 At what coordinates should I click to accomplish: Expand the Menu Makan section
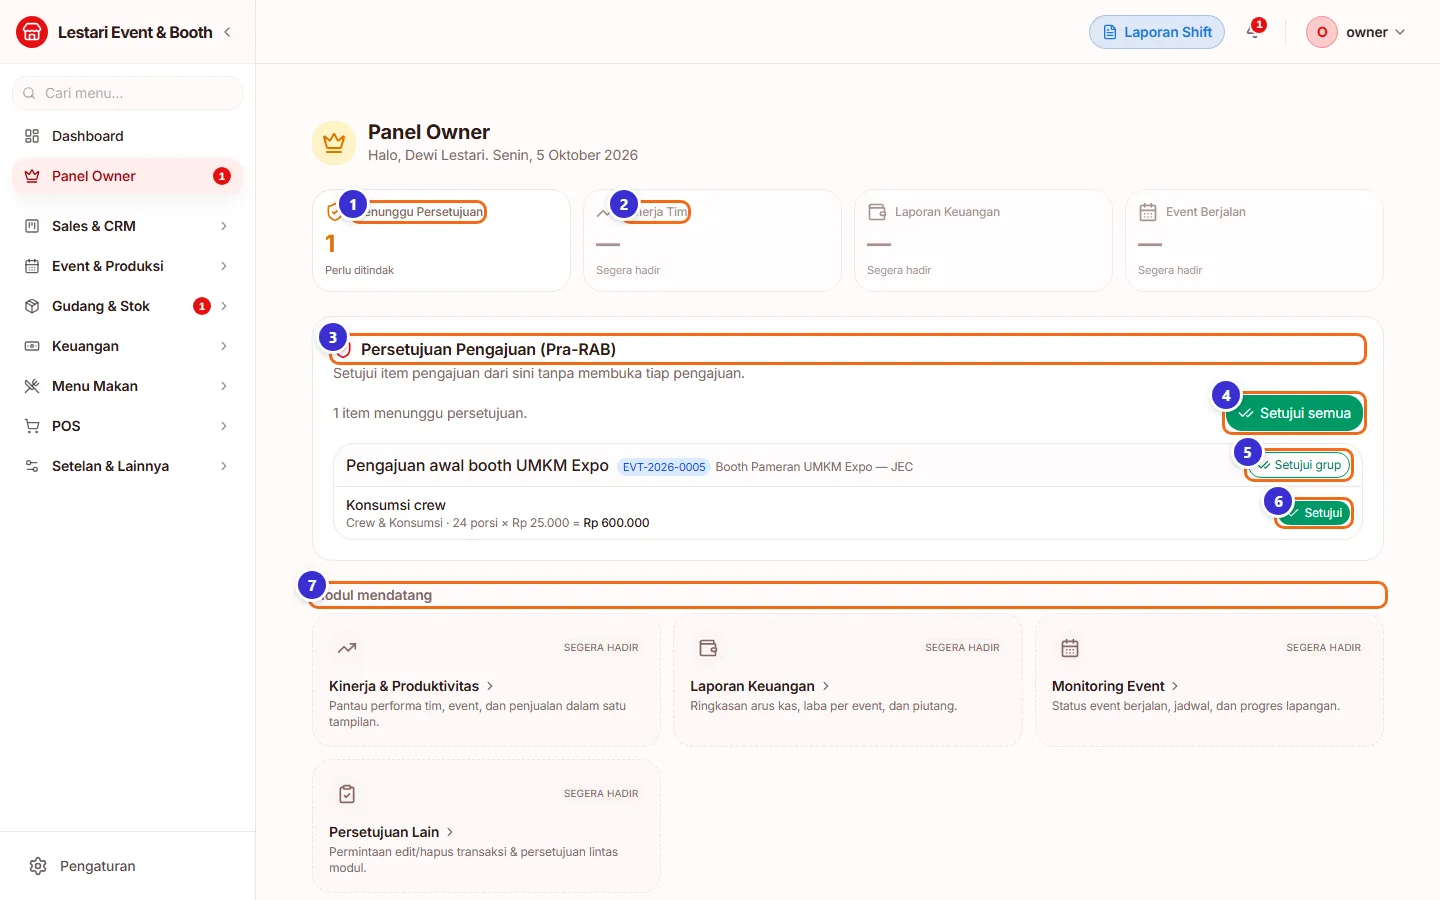(127, 386)
